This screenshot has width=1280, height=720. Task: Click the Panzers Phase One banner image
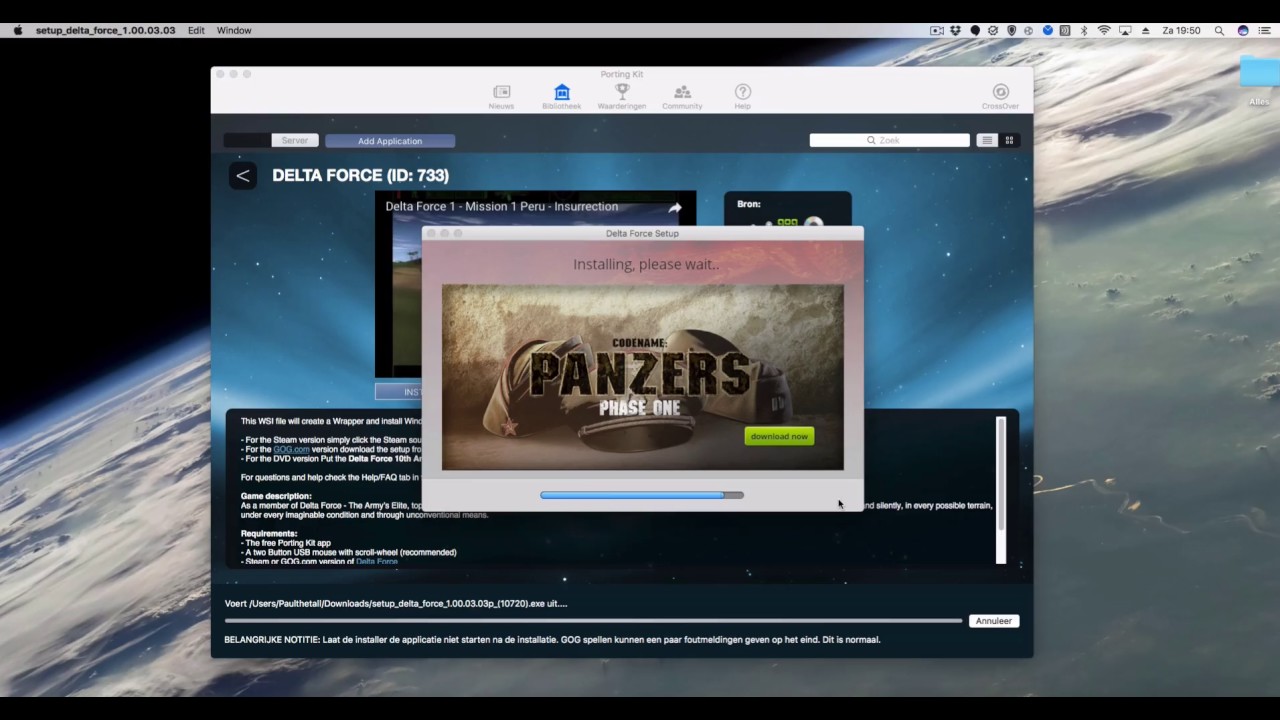(x=642, y=377)
